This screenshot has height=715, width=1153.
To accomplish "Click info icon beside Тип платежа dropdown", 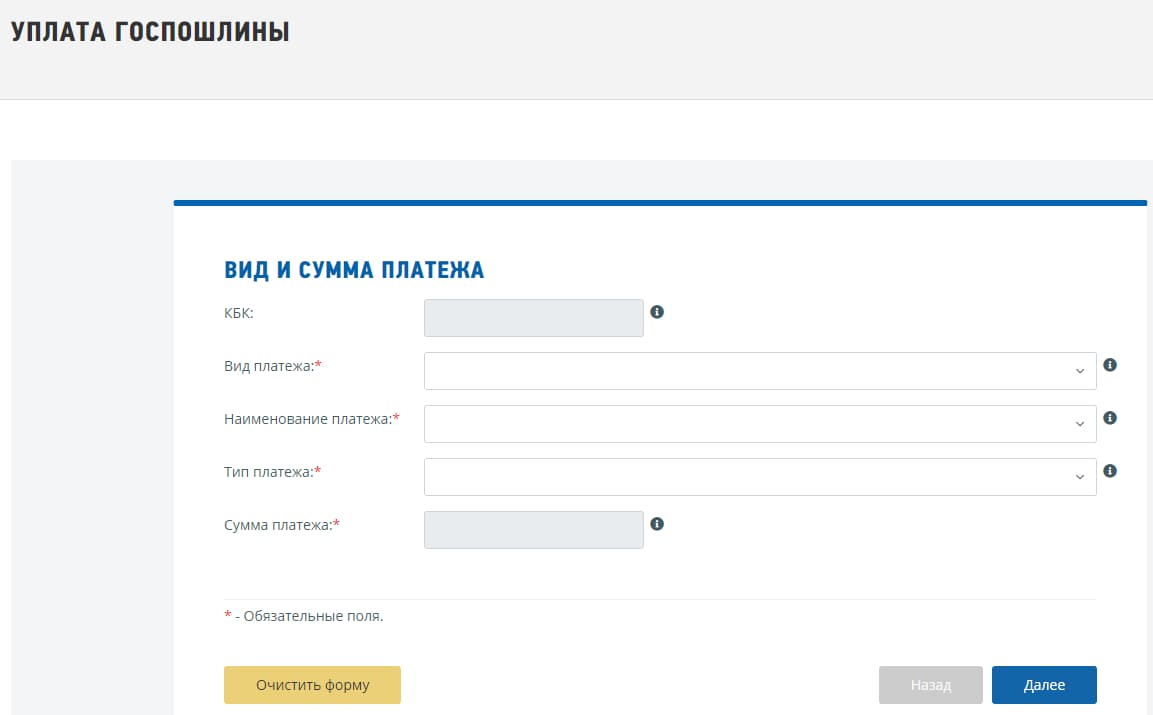I will (1110, 471).
